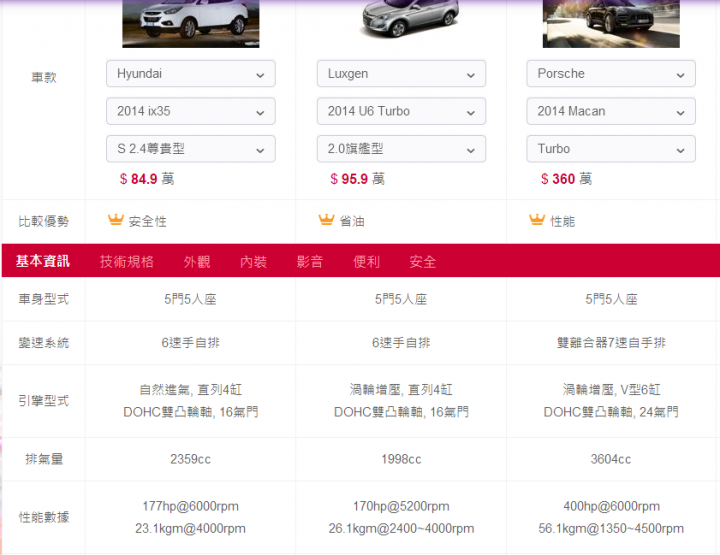Click the 自然進氣, 直列4缸 engine text
The image size is (720, 555).
[x=191, y=390]
